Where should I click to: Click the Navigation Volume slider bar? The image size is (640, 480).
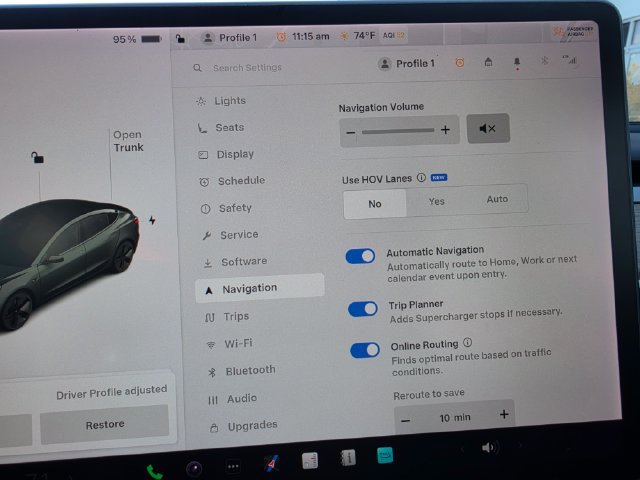tap(398, 131)
